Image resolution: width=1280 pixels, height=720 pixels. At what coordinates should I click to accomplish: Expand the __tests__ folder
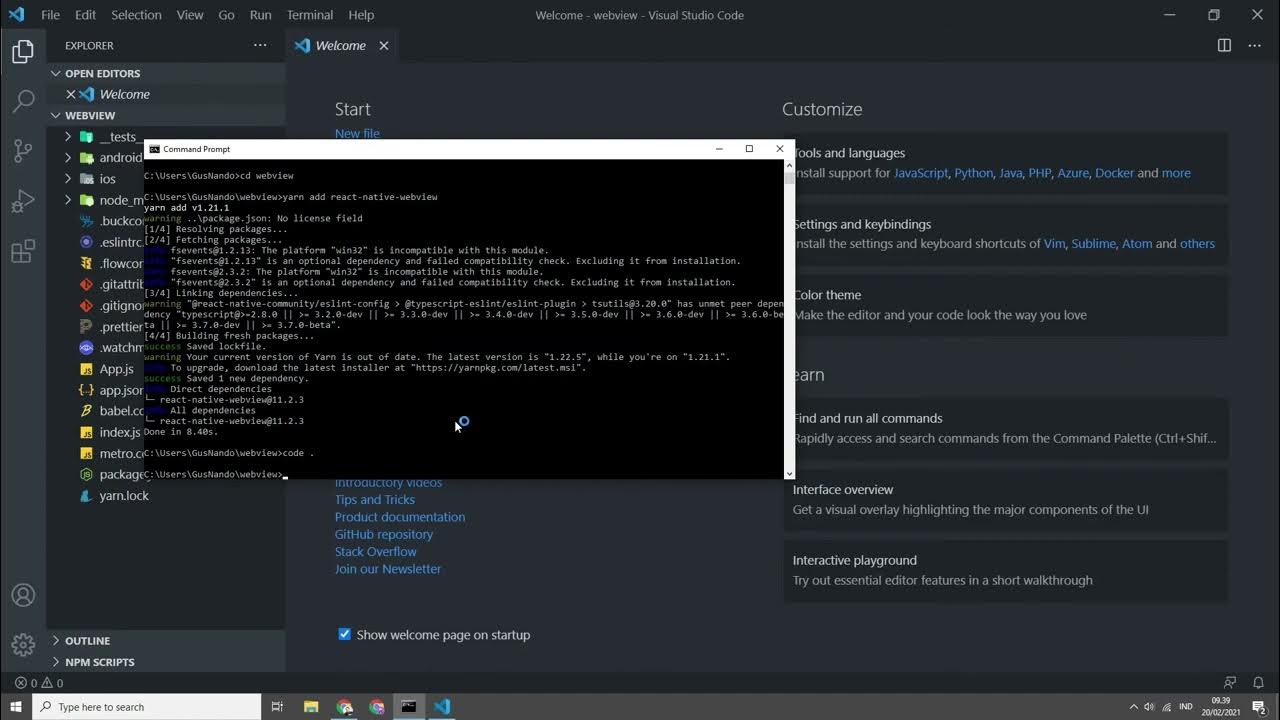point(68,137)
